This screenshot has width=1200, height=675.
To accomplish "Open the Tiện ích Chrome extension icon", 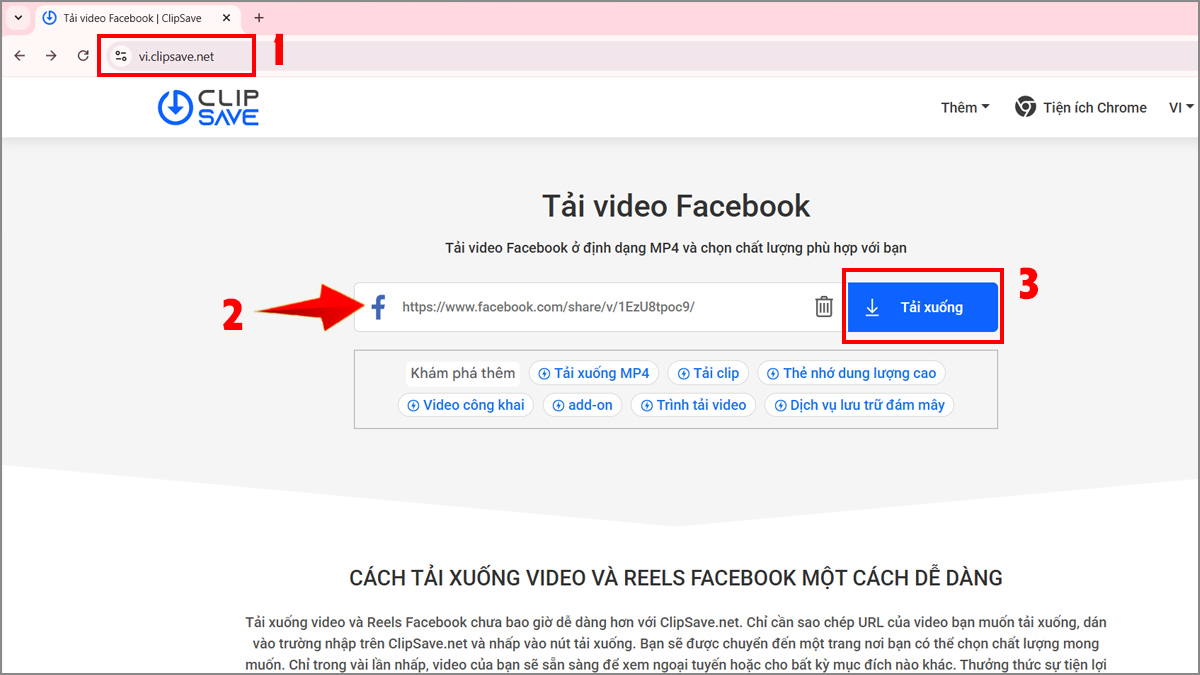I will click(1026, 107).
